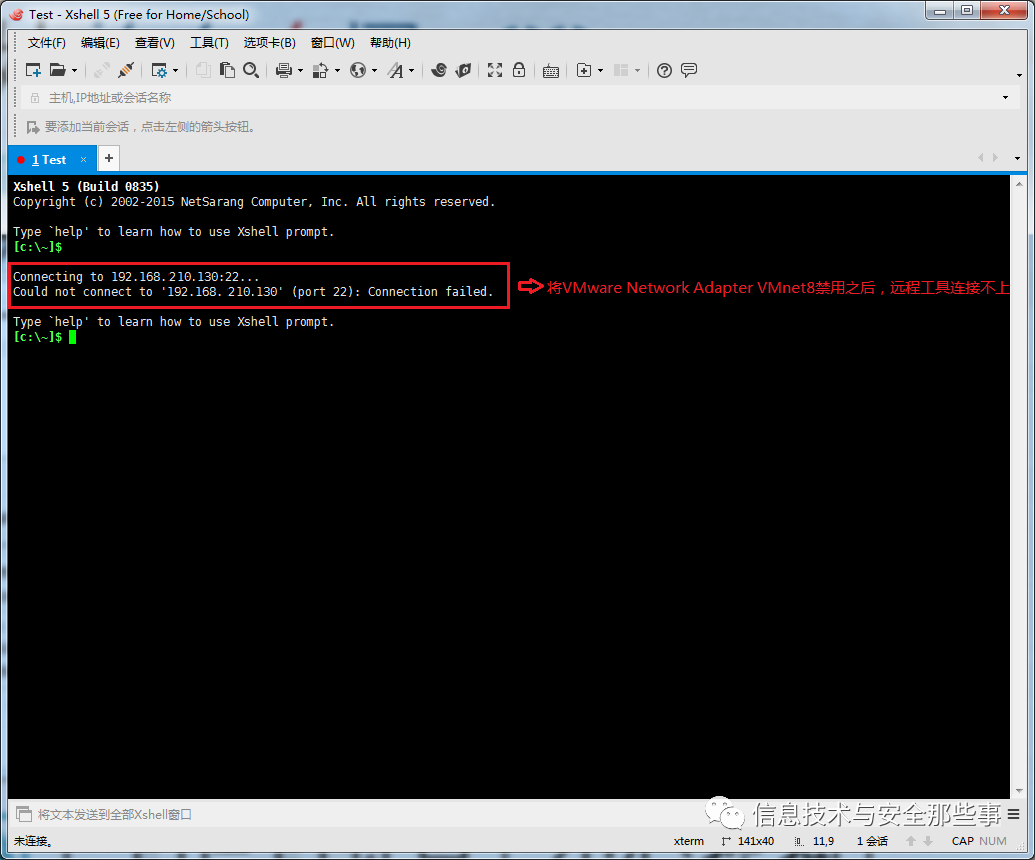This screenshot has height=860, width=1035.
Task: Click the grayed tab arrangement layout icon
Action: tap(621, 70)
